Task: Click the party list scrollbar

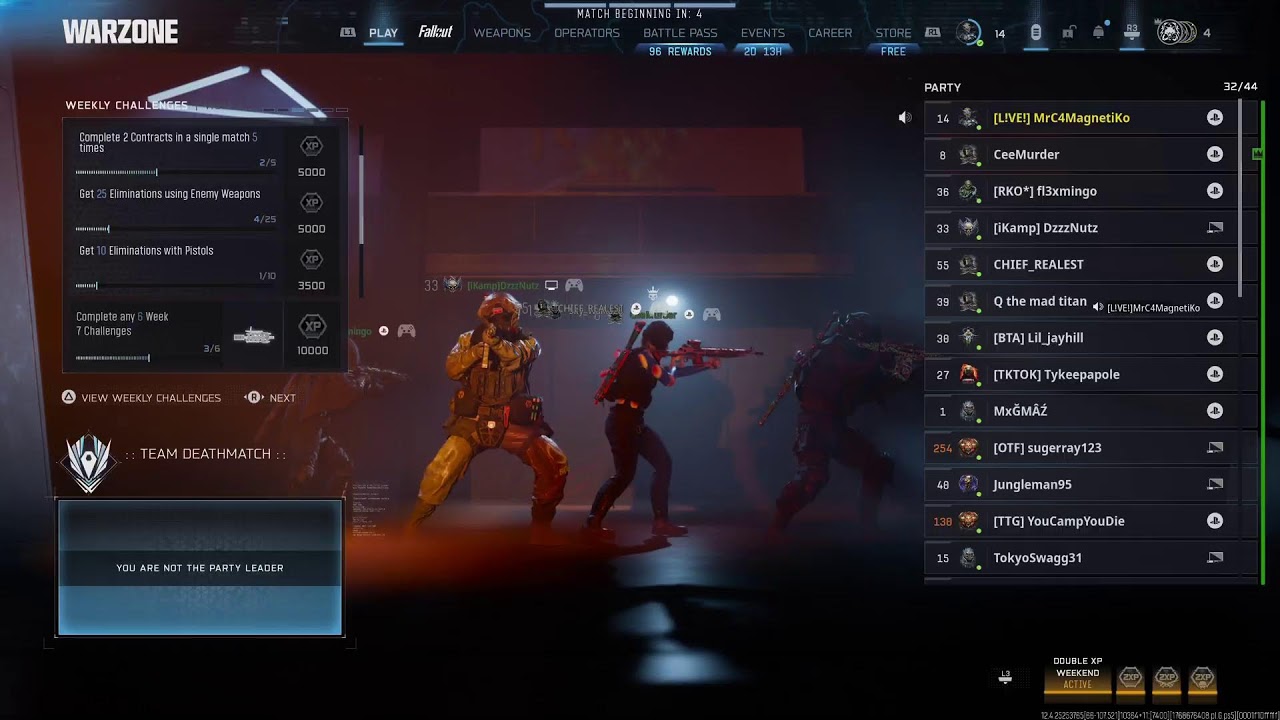Action: point(1242,198)
